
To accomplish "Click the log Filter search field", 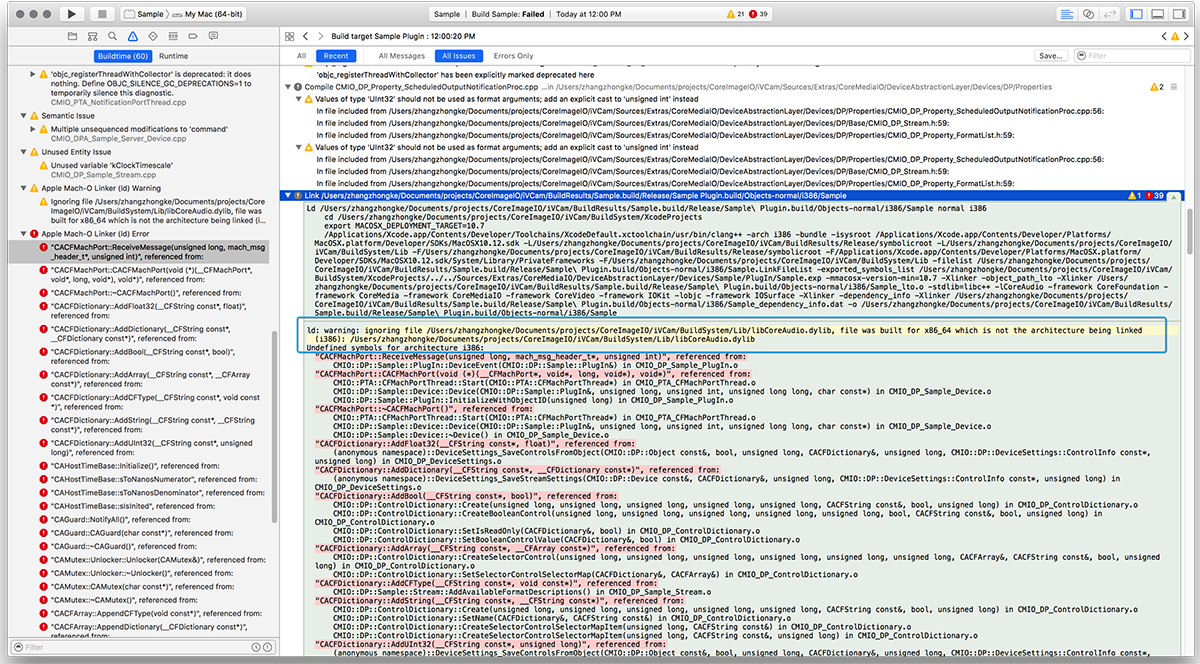I will click(x=1133, y=56).
